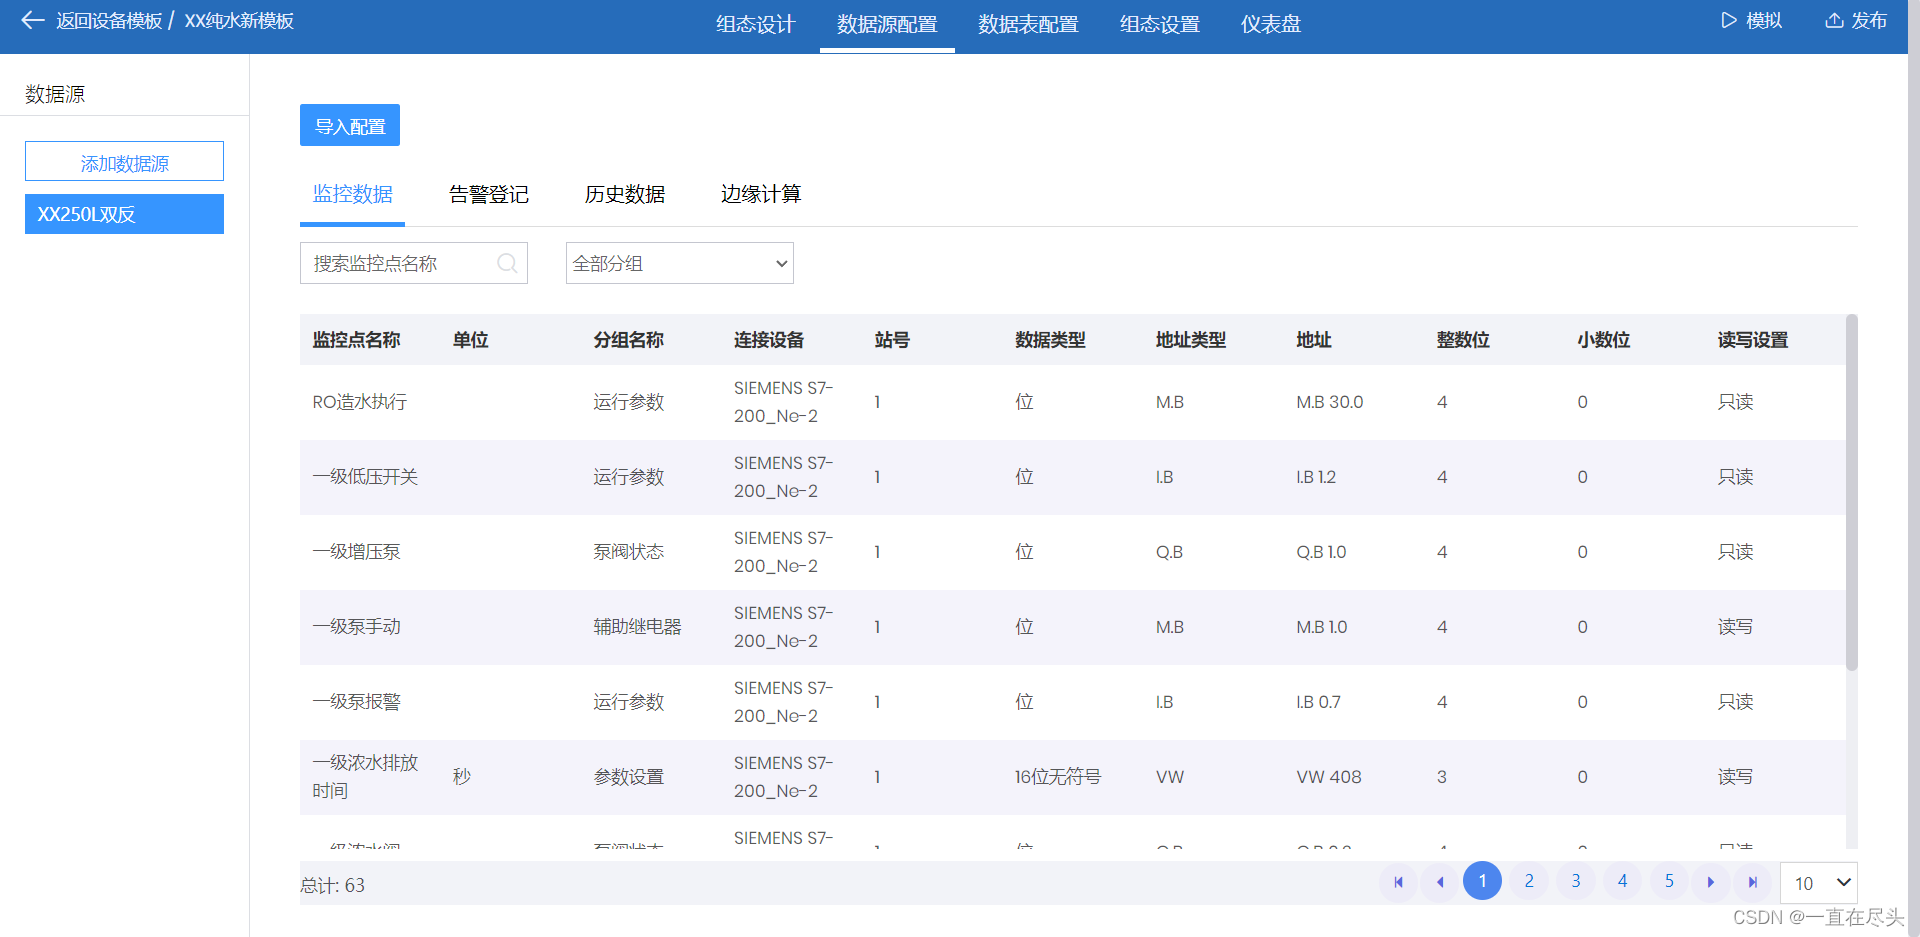Open the page size dropdown showing 10
1920x937 pixels.
tap(1819, 883)
